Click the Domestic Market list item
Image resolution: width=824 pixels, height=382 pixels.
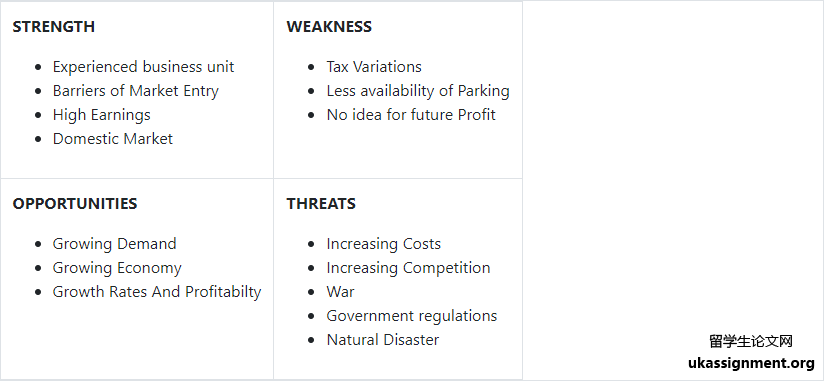click(112, 139)
